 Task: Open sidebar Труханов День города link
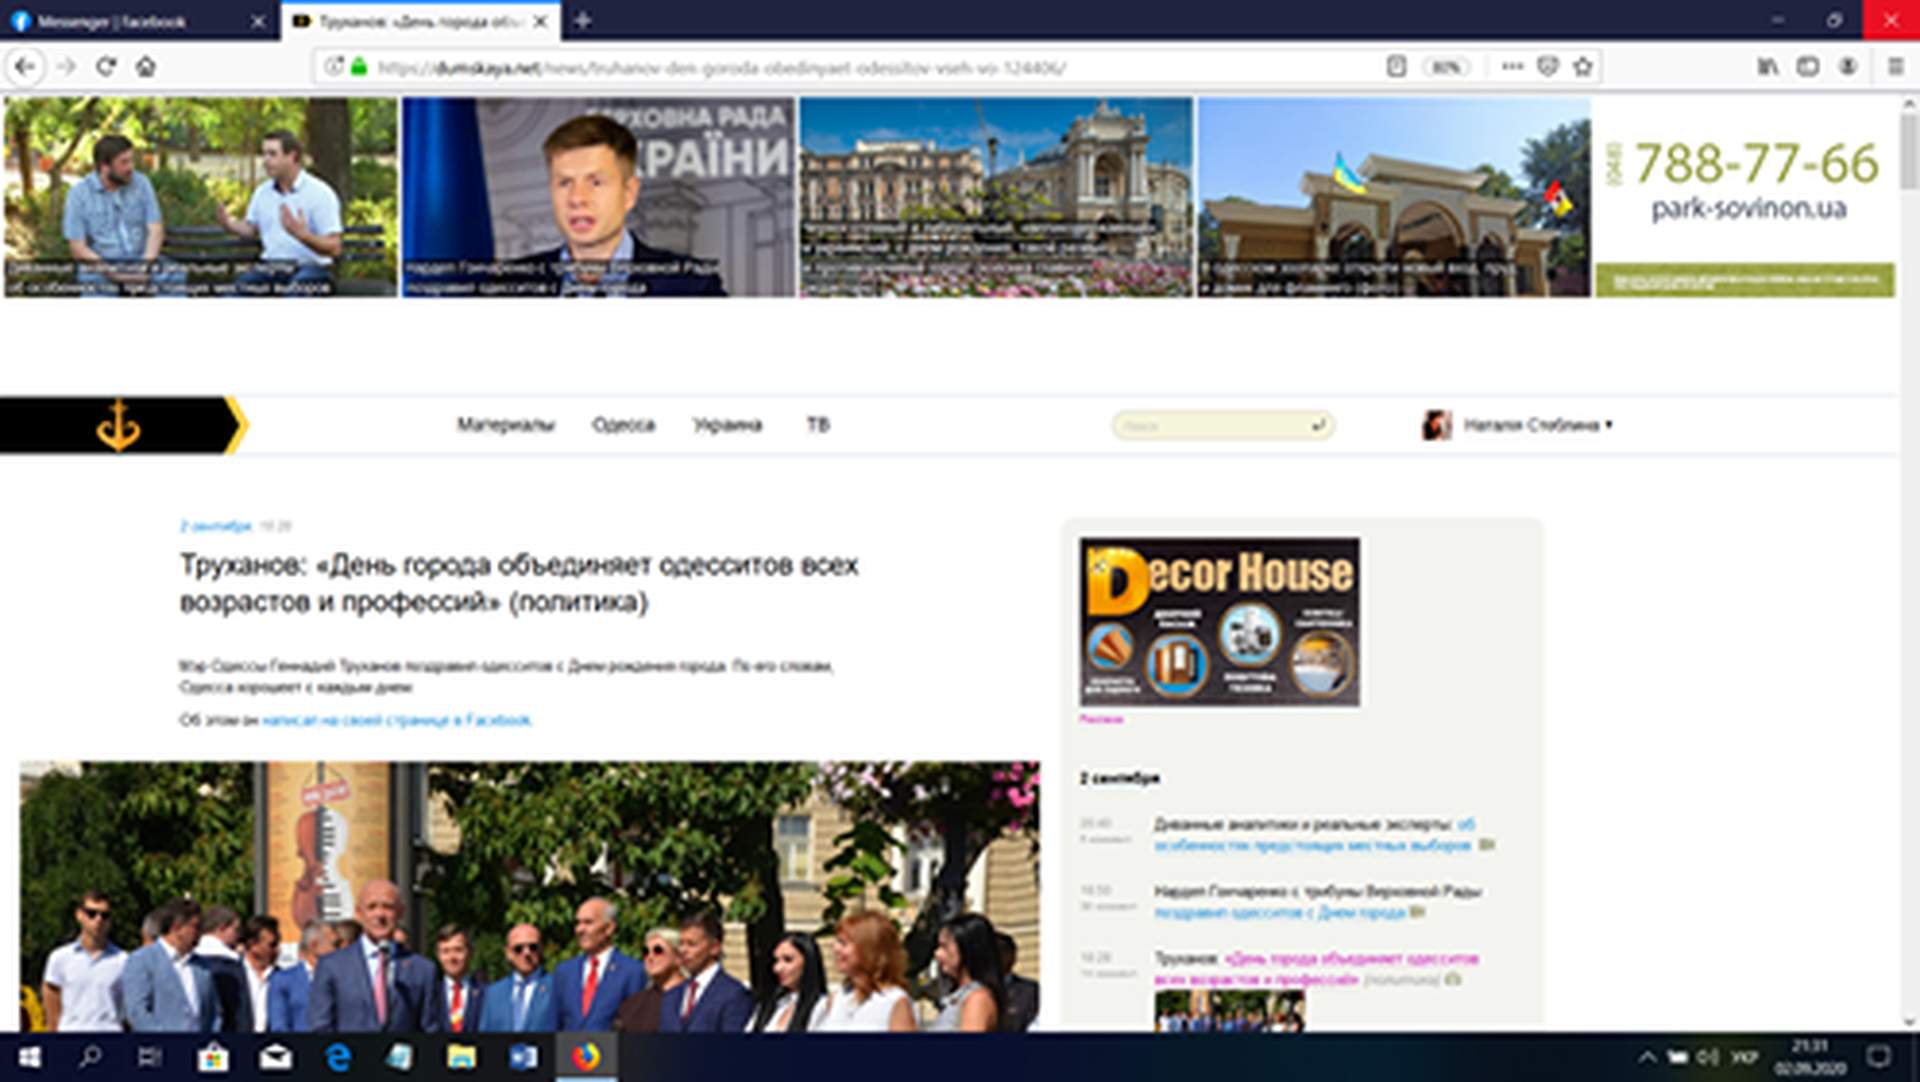click(x=1316, y=969)
